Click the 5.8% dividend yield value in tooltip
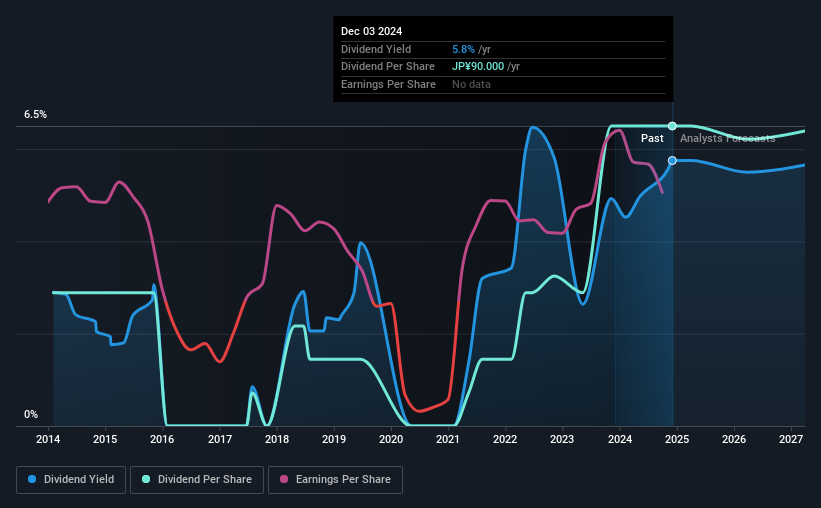 [463, 49]
